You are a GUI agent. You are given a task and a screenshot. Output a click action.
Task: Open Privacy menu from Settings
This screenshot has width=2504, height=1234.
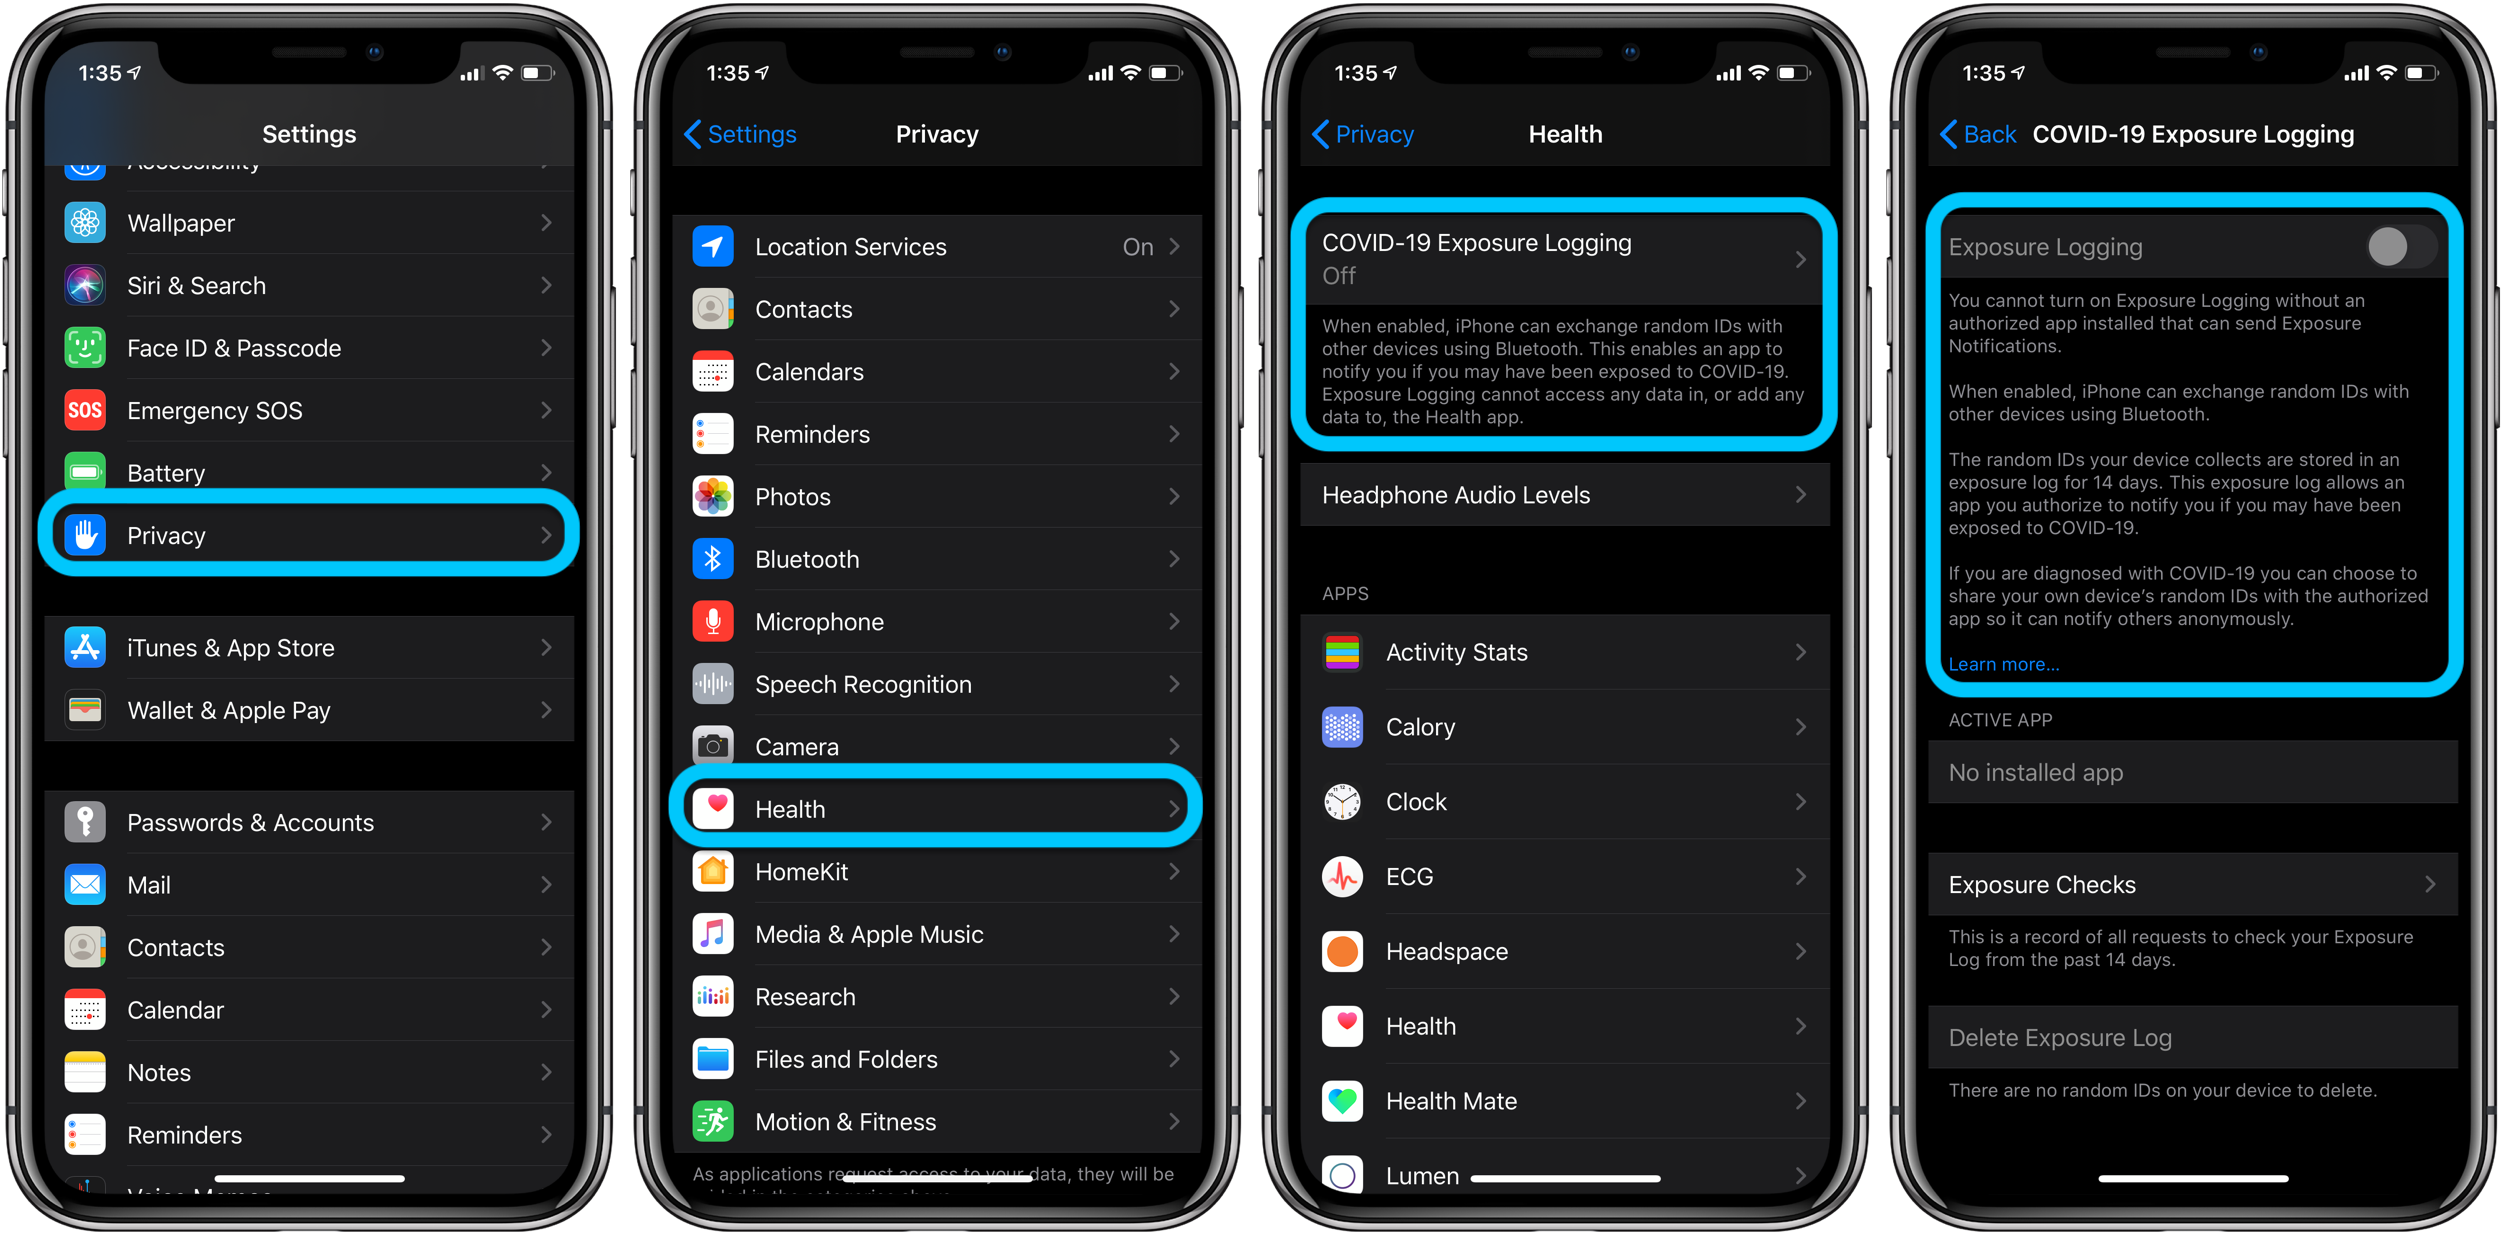tap(315, 535)
